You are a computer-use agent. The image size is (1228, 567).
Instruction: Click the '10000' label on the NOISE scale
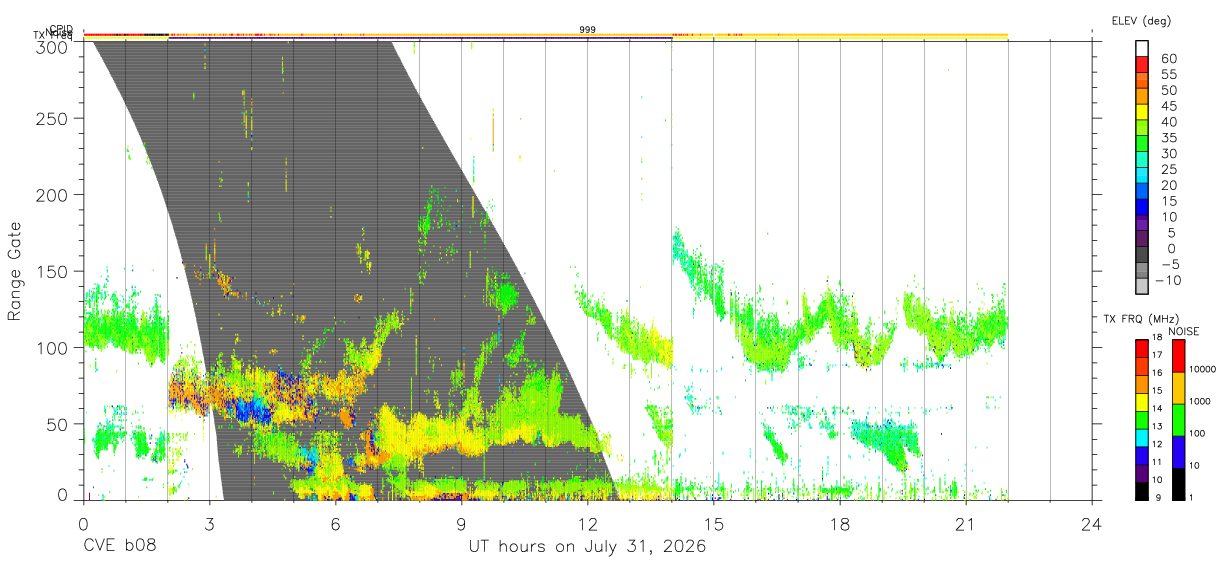(x=1204, y=369)
